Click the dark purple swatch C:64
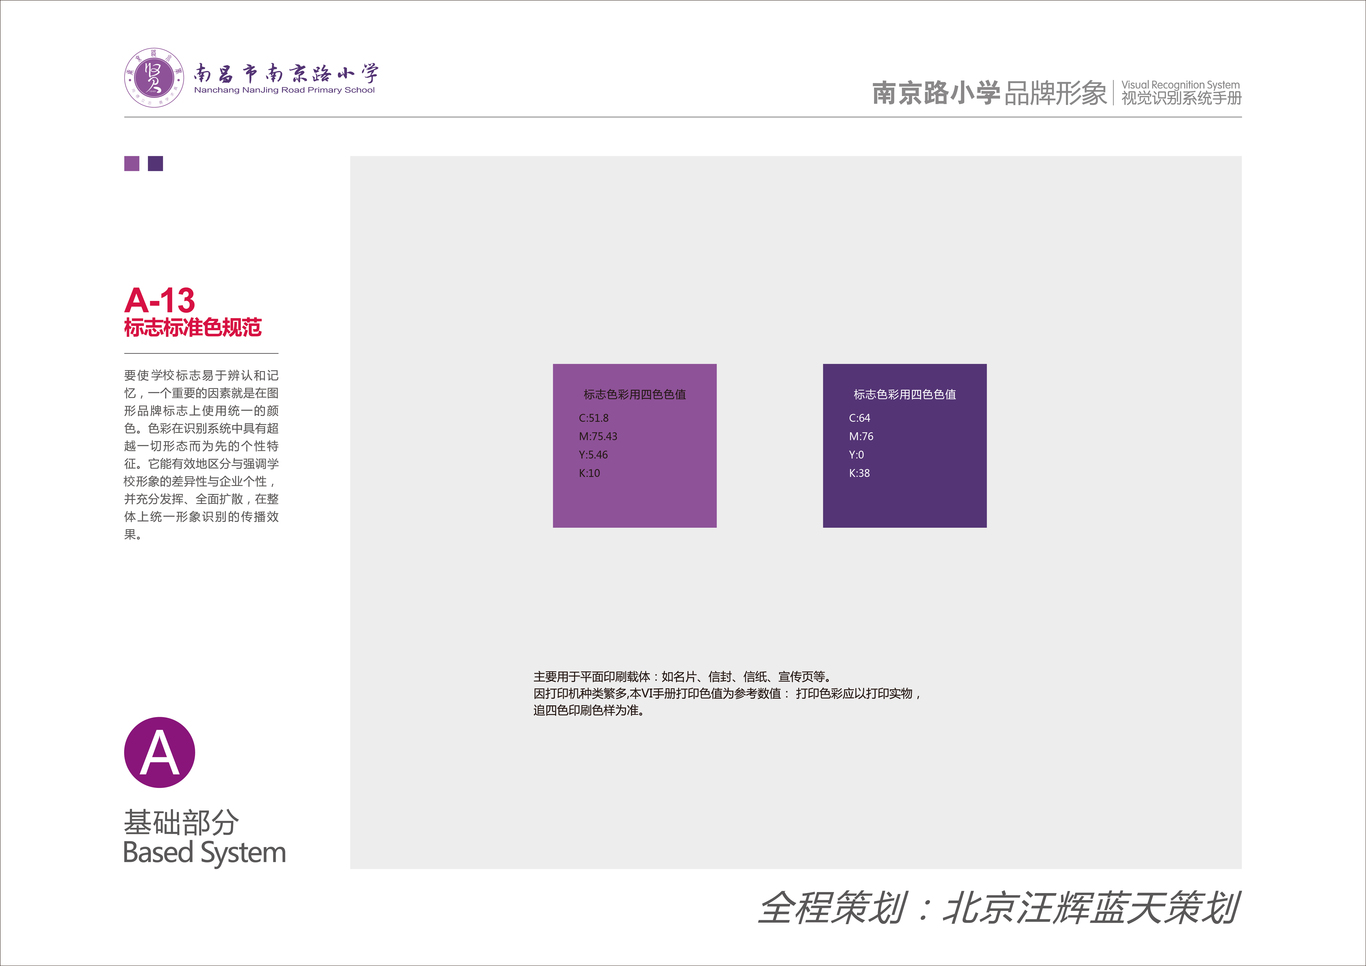Image resolution: width=1366 pixels, height=966 pixels. [x=905, y=446]
